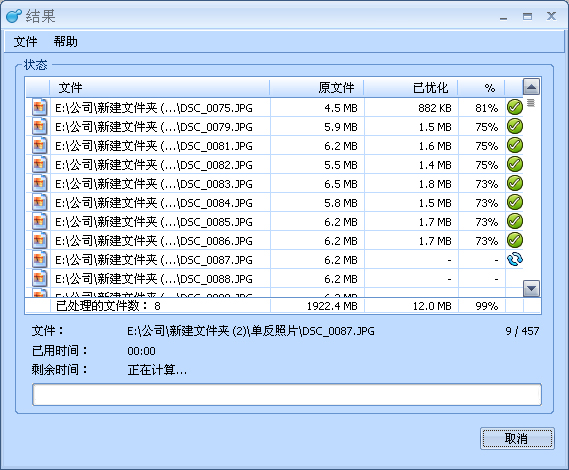Click the 1922.4 MB total size

click(x=332, y=306)
